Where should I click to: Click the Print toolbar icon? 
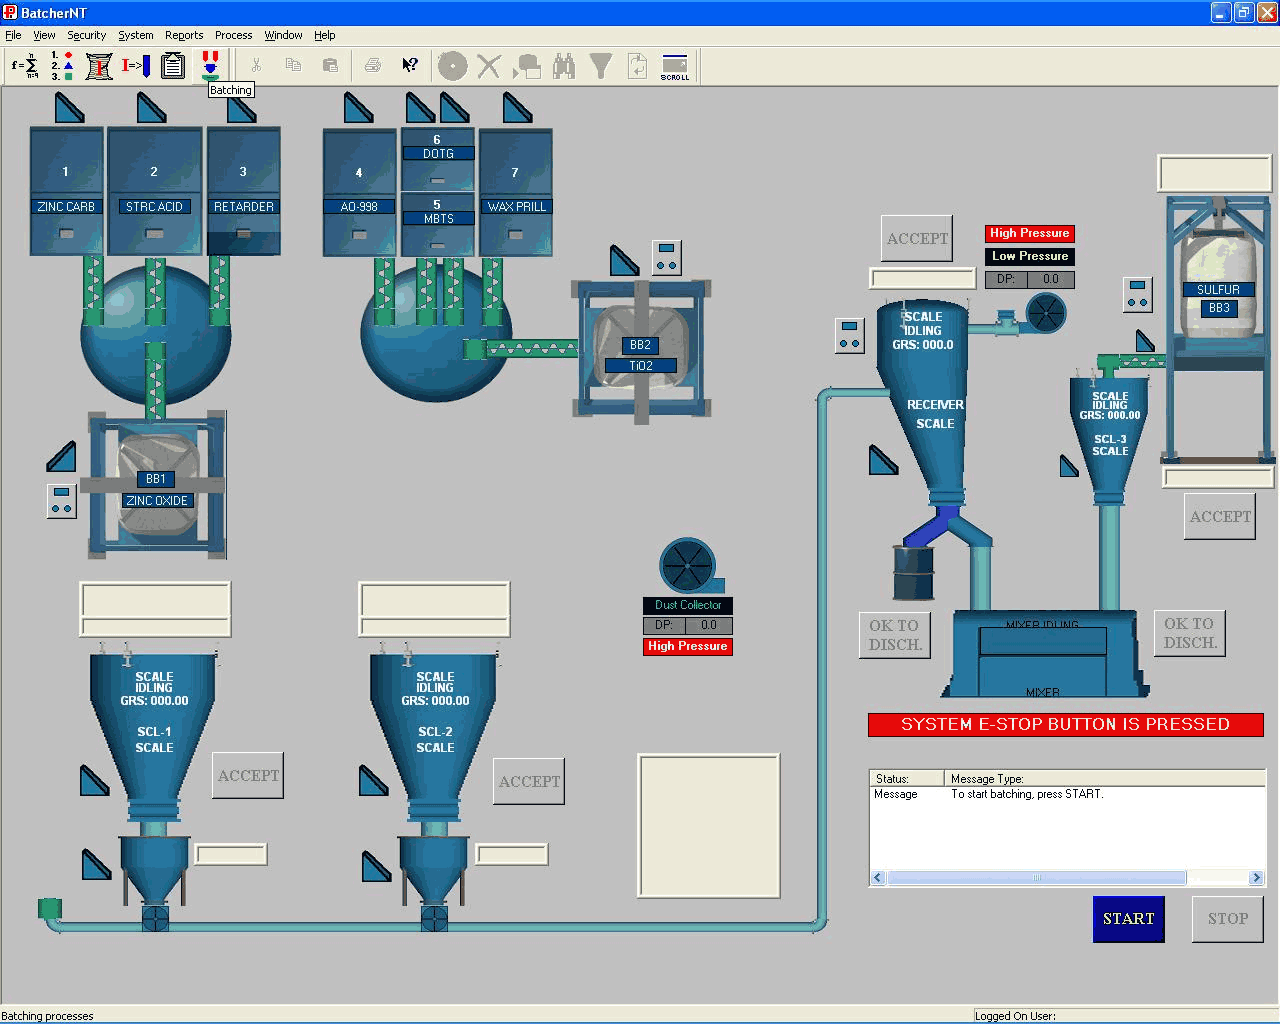(x=373, y=66)
